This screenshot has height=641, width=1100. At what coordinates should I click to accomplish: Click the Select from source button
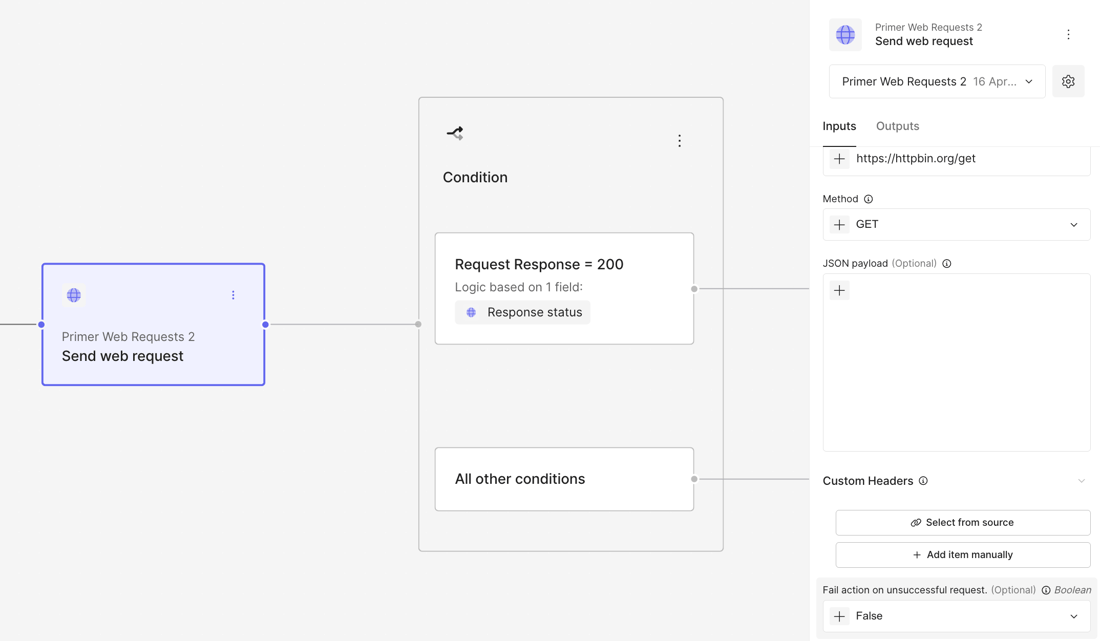pyautogui.click(x=962, y=522)
